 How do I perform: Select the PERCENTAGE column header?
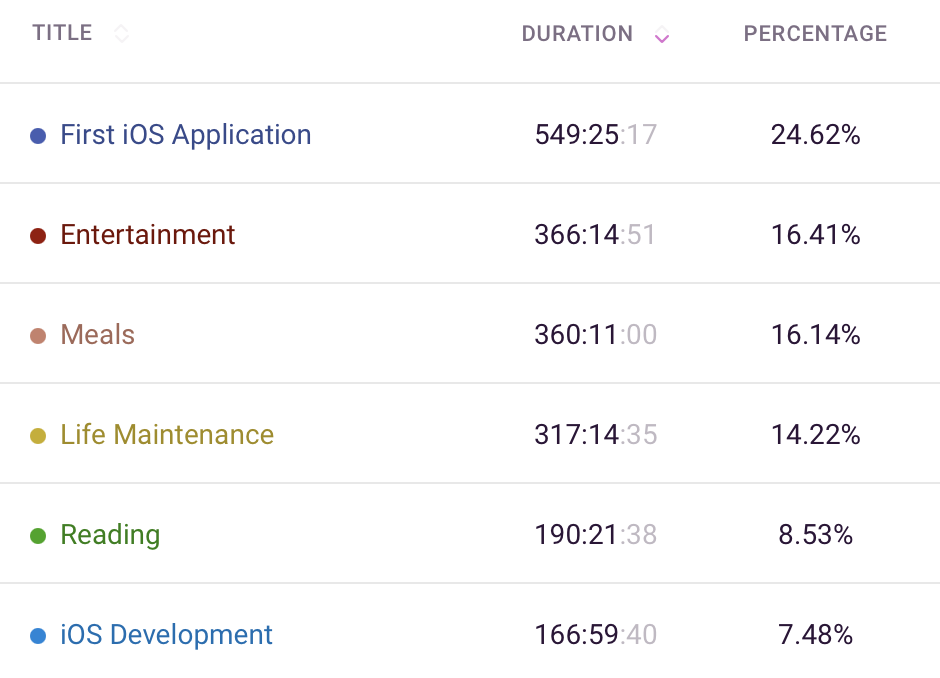815,34
